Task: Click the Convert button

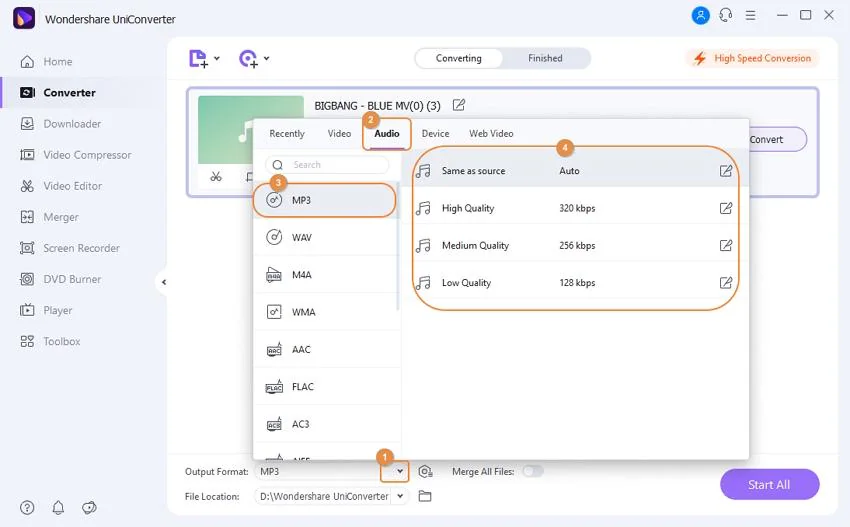Action: (x=777, y=139)
